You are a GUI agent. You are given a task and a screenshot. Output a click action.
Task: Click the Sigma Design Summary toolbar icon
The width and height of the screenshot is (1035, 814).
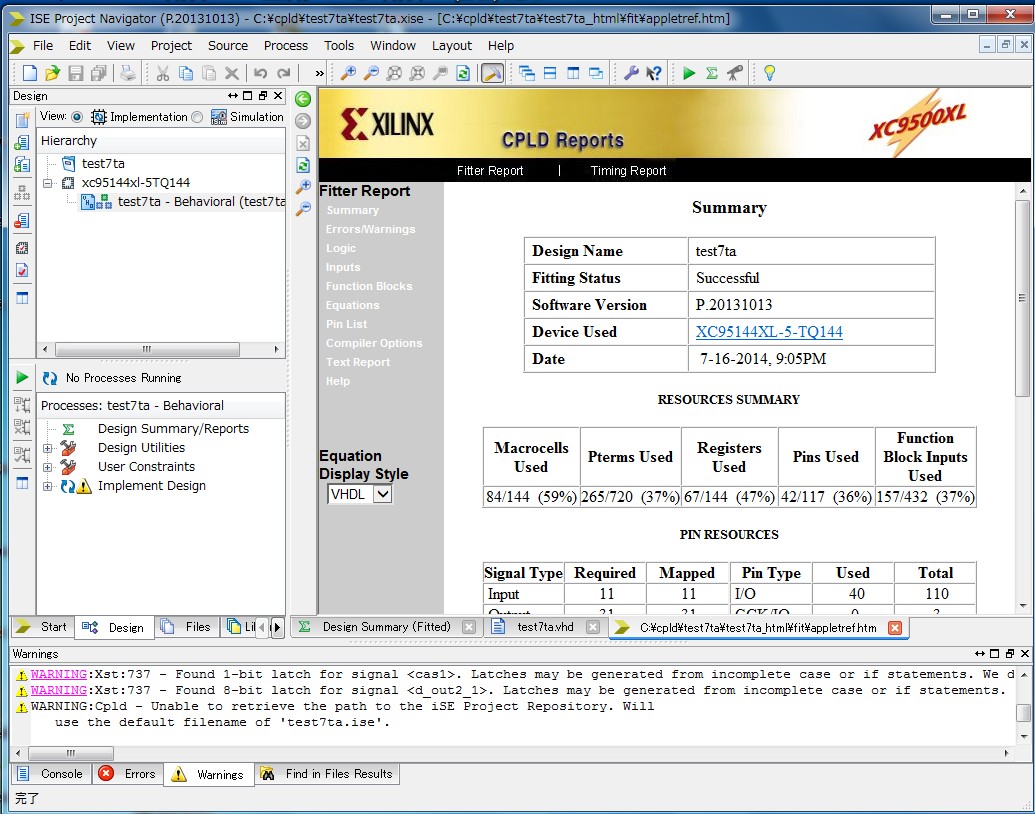tap(712, 73)
